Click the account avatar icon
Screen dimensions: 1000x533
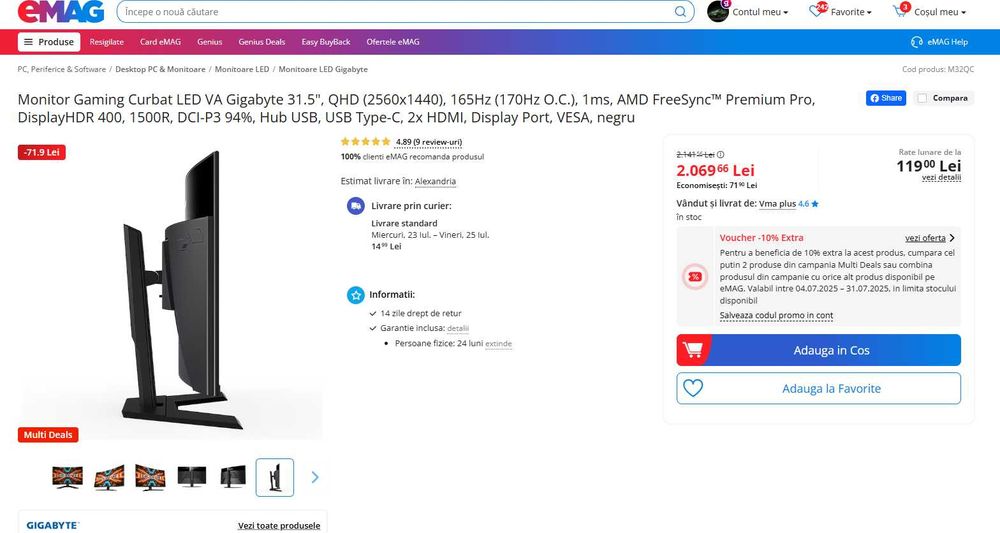[717, 11]
